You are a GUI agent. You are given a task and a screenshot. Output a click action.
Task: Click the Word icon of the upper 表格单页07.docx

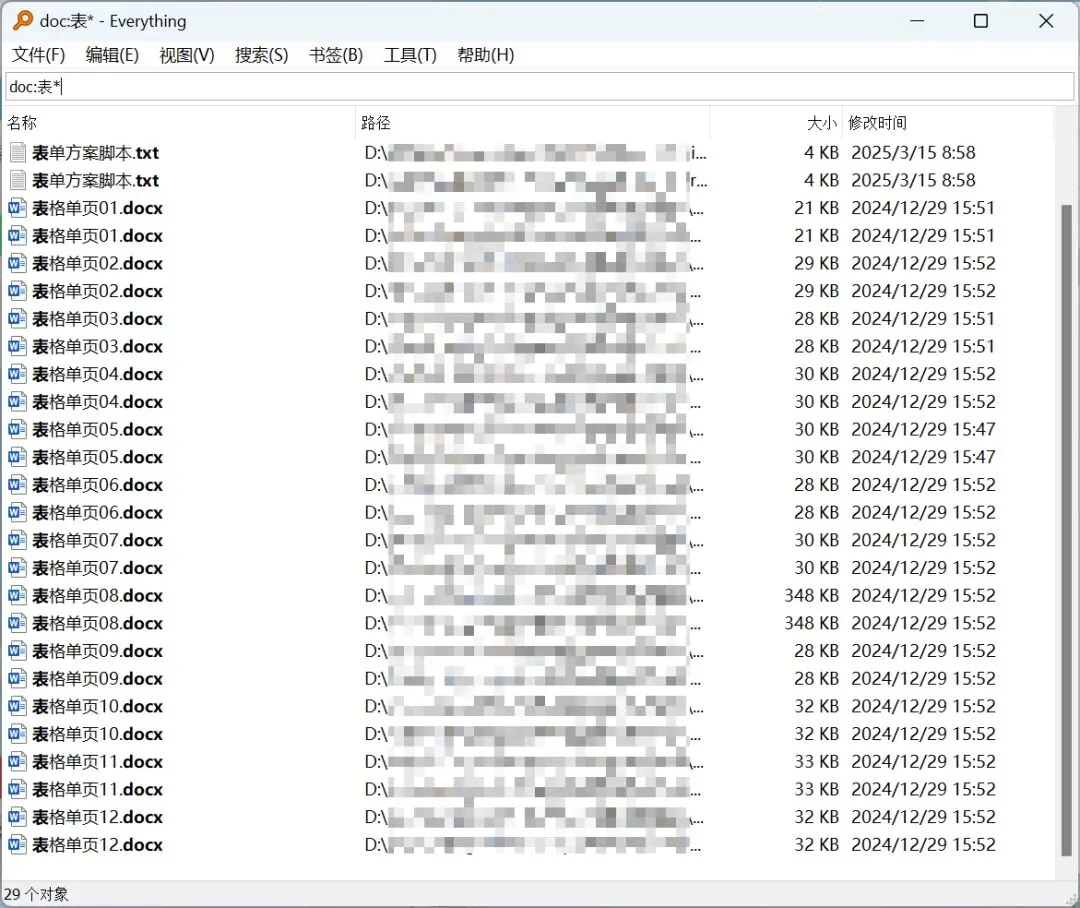click(x=17, y=540)
